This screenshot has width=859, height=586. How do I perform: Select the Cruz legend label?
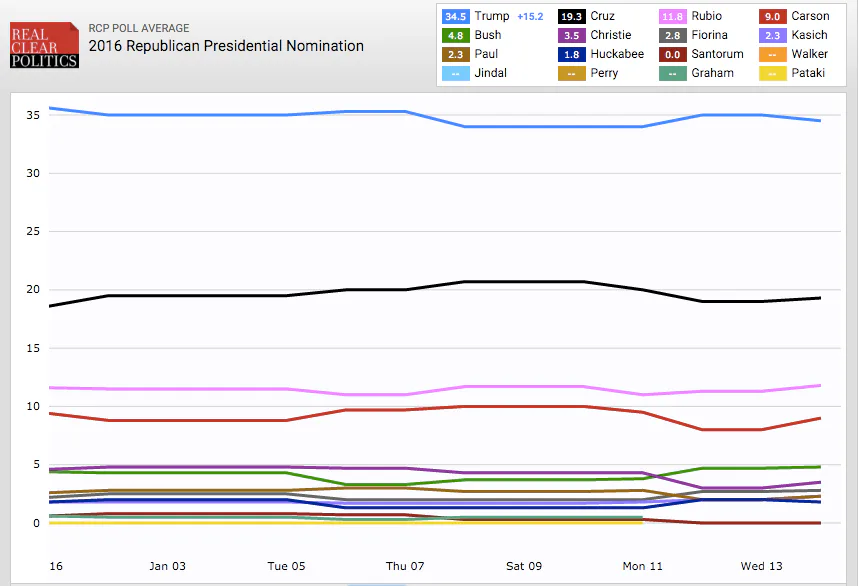pos(603,16)
